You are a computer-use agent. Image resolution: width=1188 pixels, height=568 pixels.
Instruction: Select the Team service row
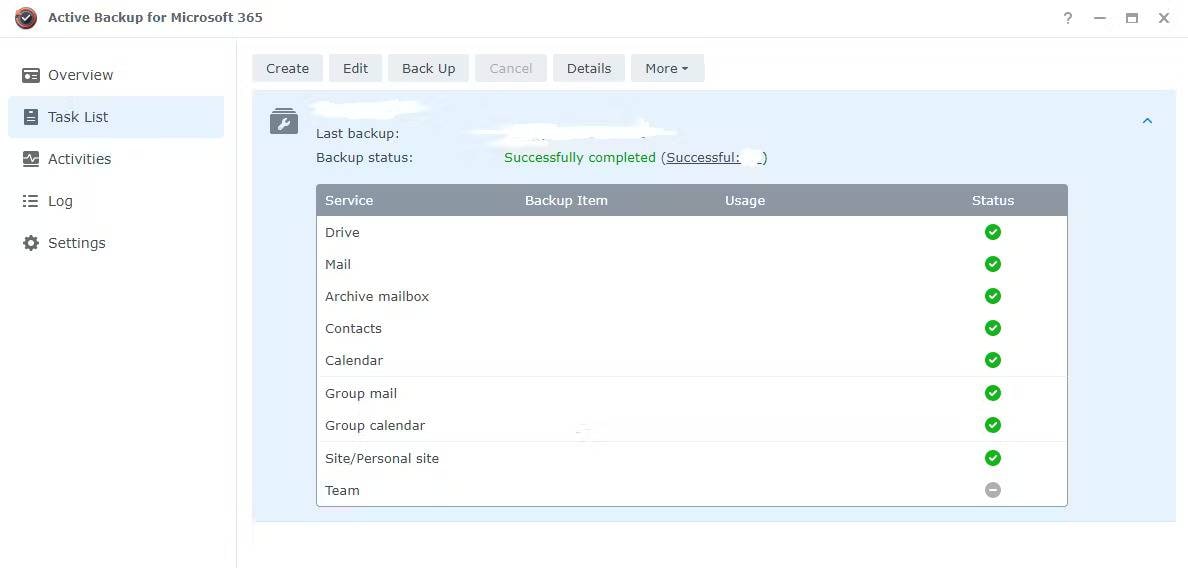692,490
